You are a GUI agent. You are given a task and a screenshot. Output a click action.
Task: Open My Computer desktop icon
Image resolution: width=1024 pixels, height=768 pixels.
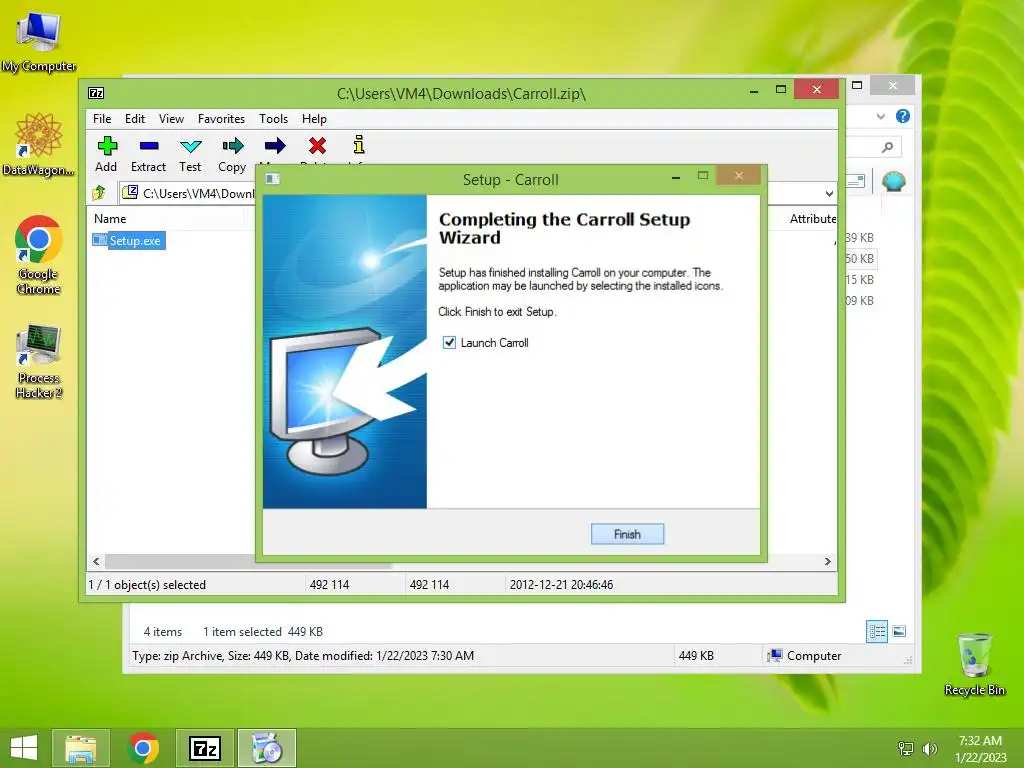click(39, 41)
